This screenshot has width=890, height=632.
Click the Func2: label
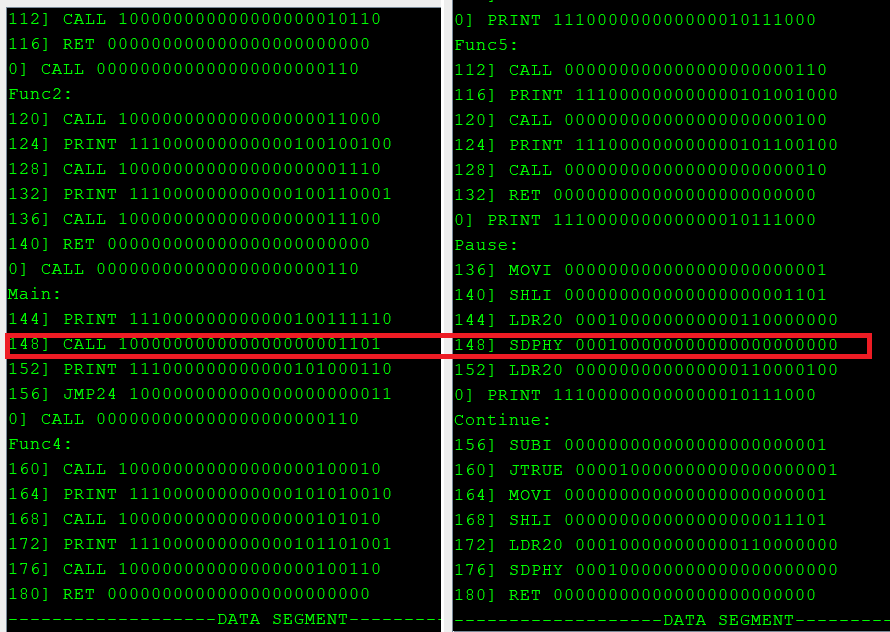pyautogui.click(x=40, y=94)
